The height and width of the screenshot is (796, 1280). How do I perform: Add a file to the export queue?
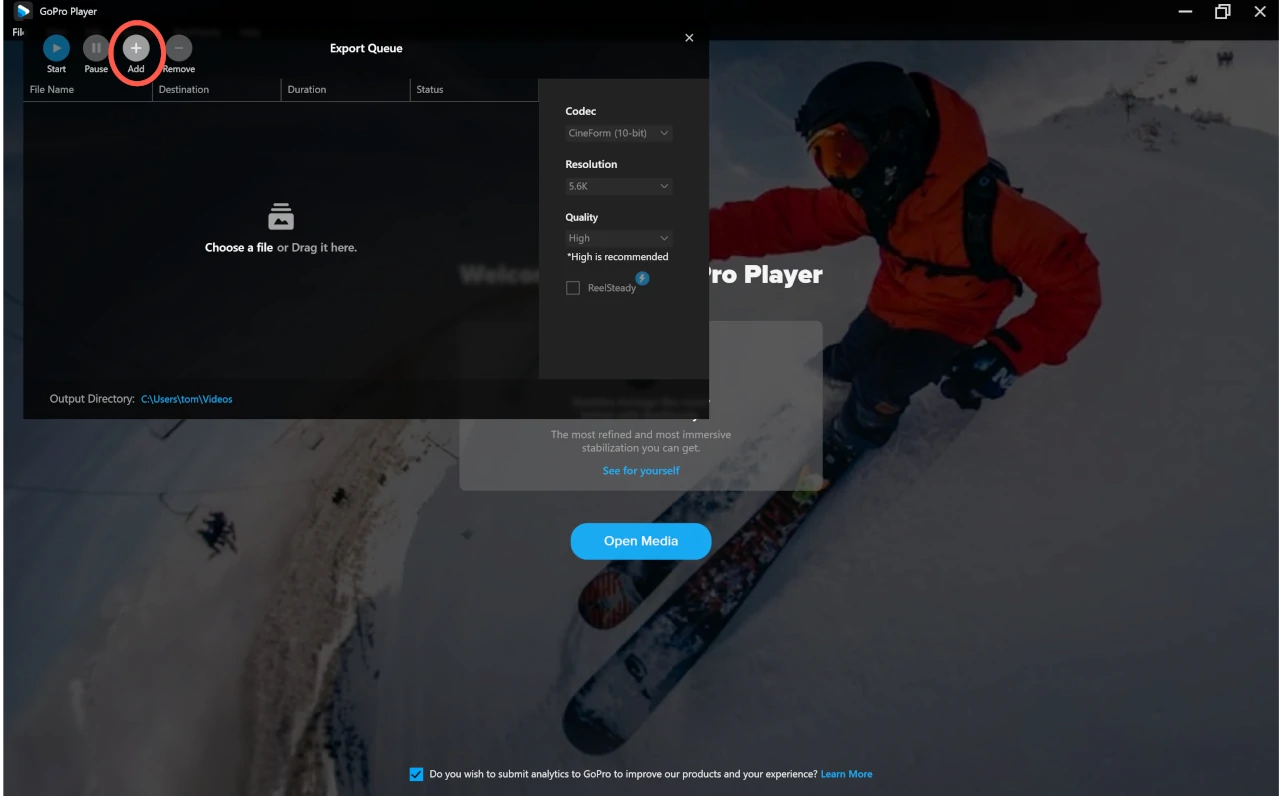click(x=136, y=47)
